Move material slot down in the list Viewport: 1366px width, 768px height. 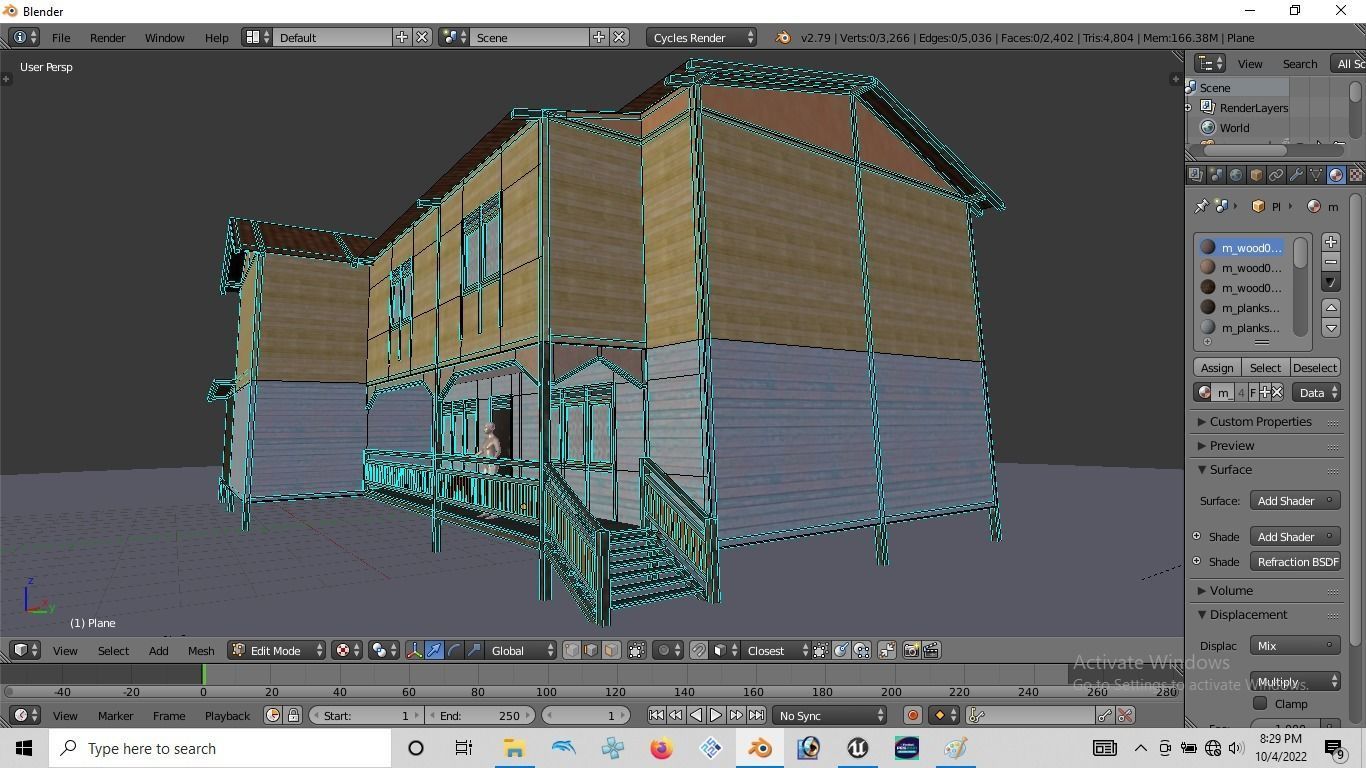tap(1331, 327)
